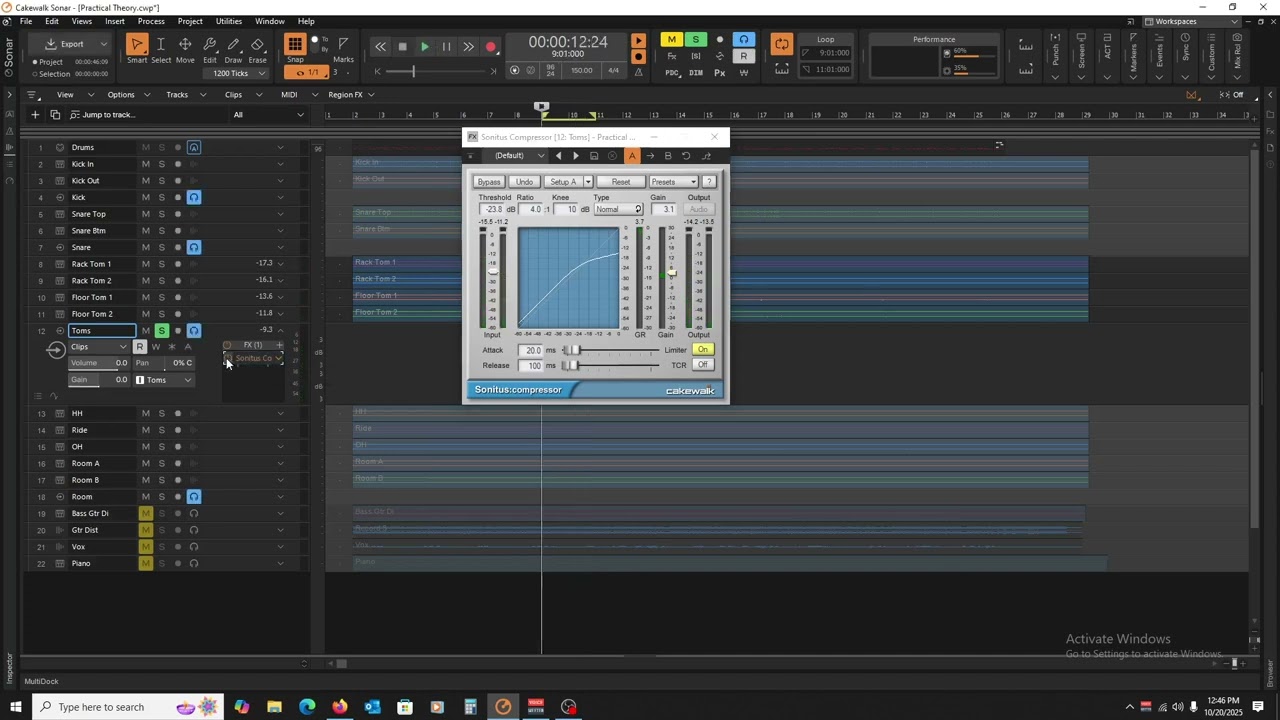1280x720 pixels.
Task: Start recording with the red Record button
Action: pyautogui.click(x=491, y=47)
